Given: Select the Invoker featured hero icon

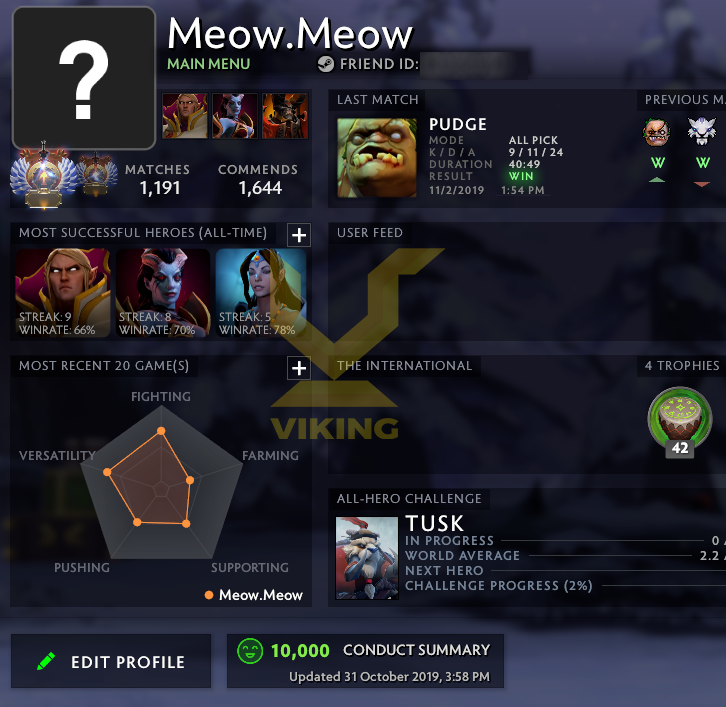Looking at the screenshot, I should click(x=185, y=116).
